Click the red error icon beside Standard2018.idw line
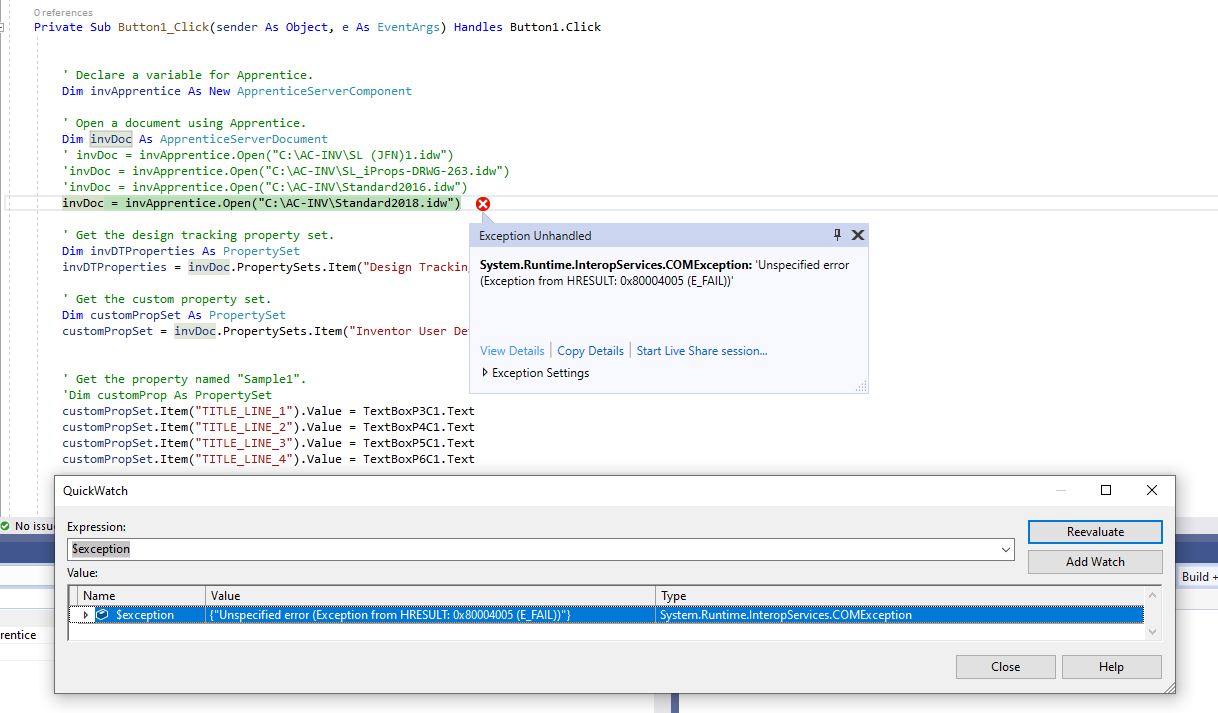Screen dimensions: 1218x713 [482, 203]
